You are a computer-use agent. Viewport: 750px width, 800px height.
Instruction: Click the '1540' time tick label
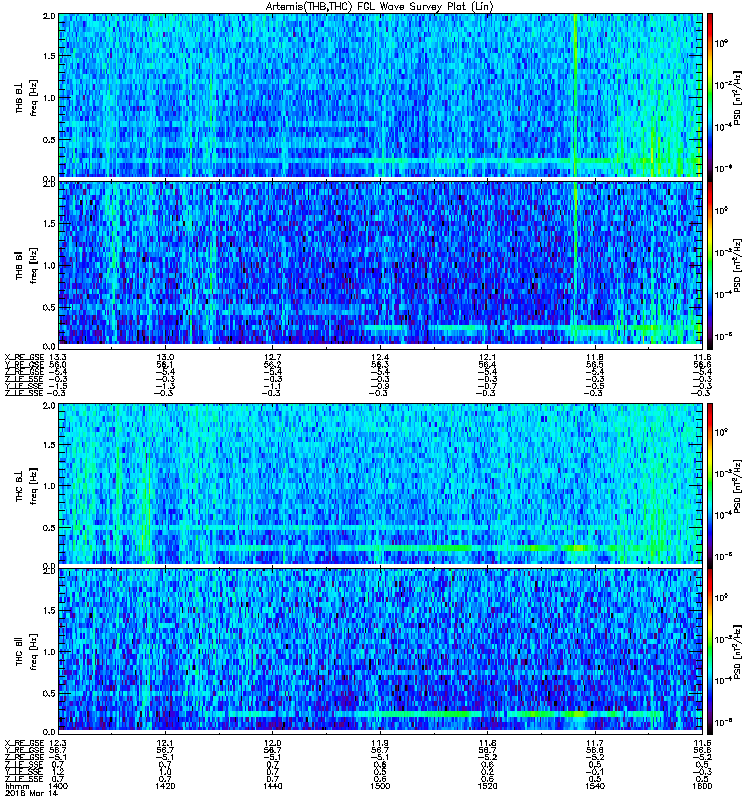click(x=594, y=786)
